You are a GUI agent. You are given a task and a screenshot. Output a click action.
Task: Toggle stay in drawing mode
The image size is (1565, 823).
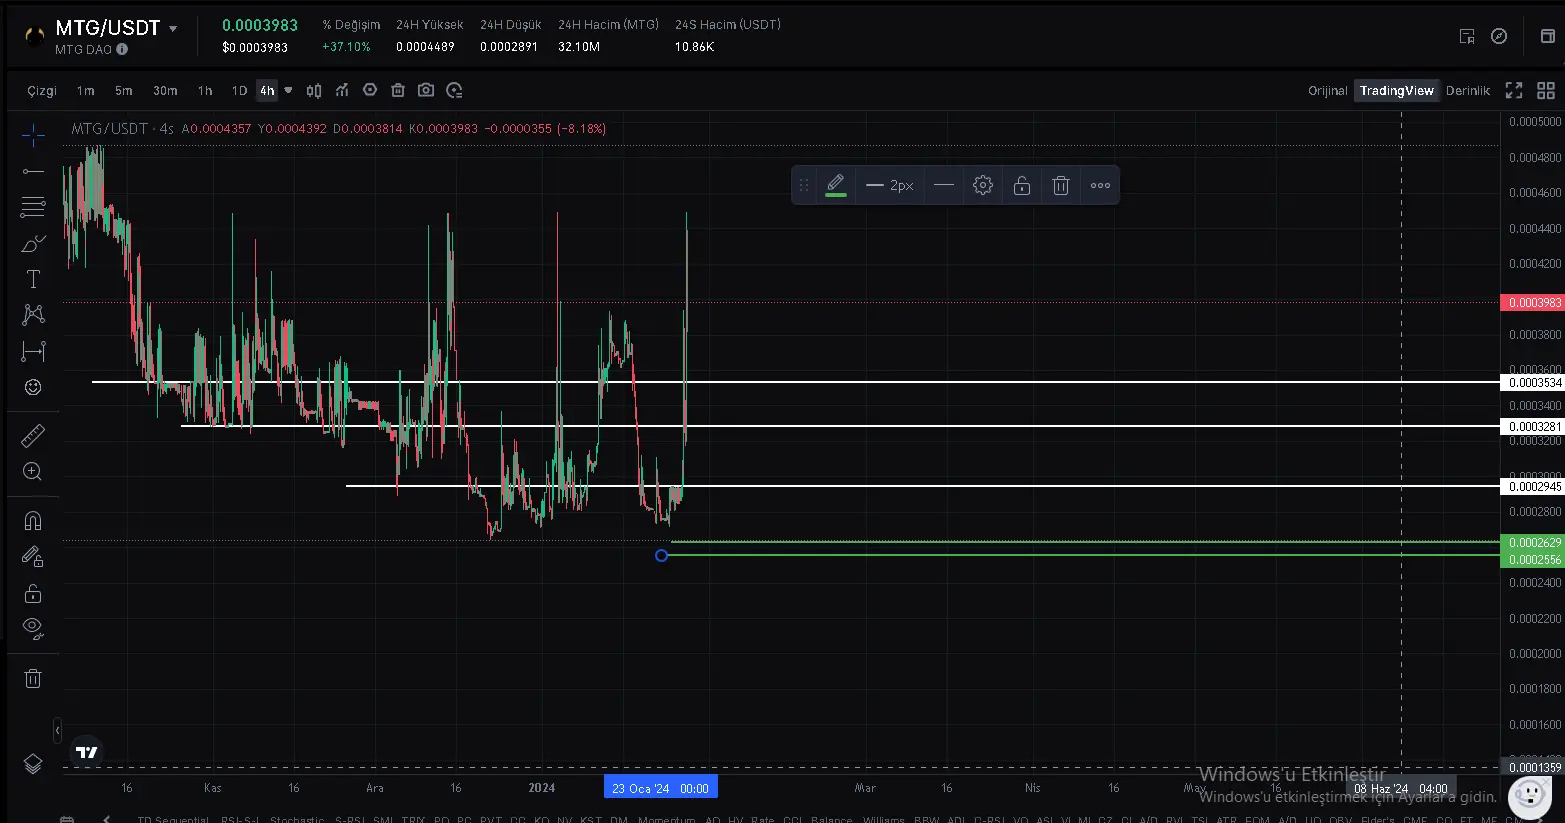tap(33, 557)
